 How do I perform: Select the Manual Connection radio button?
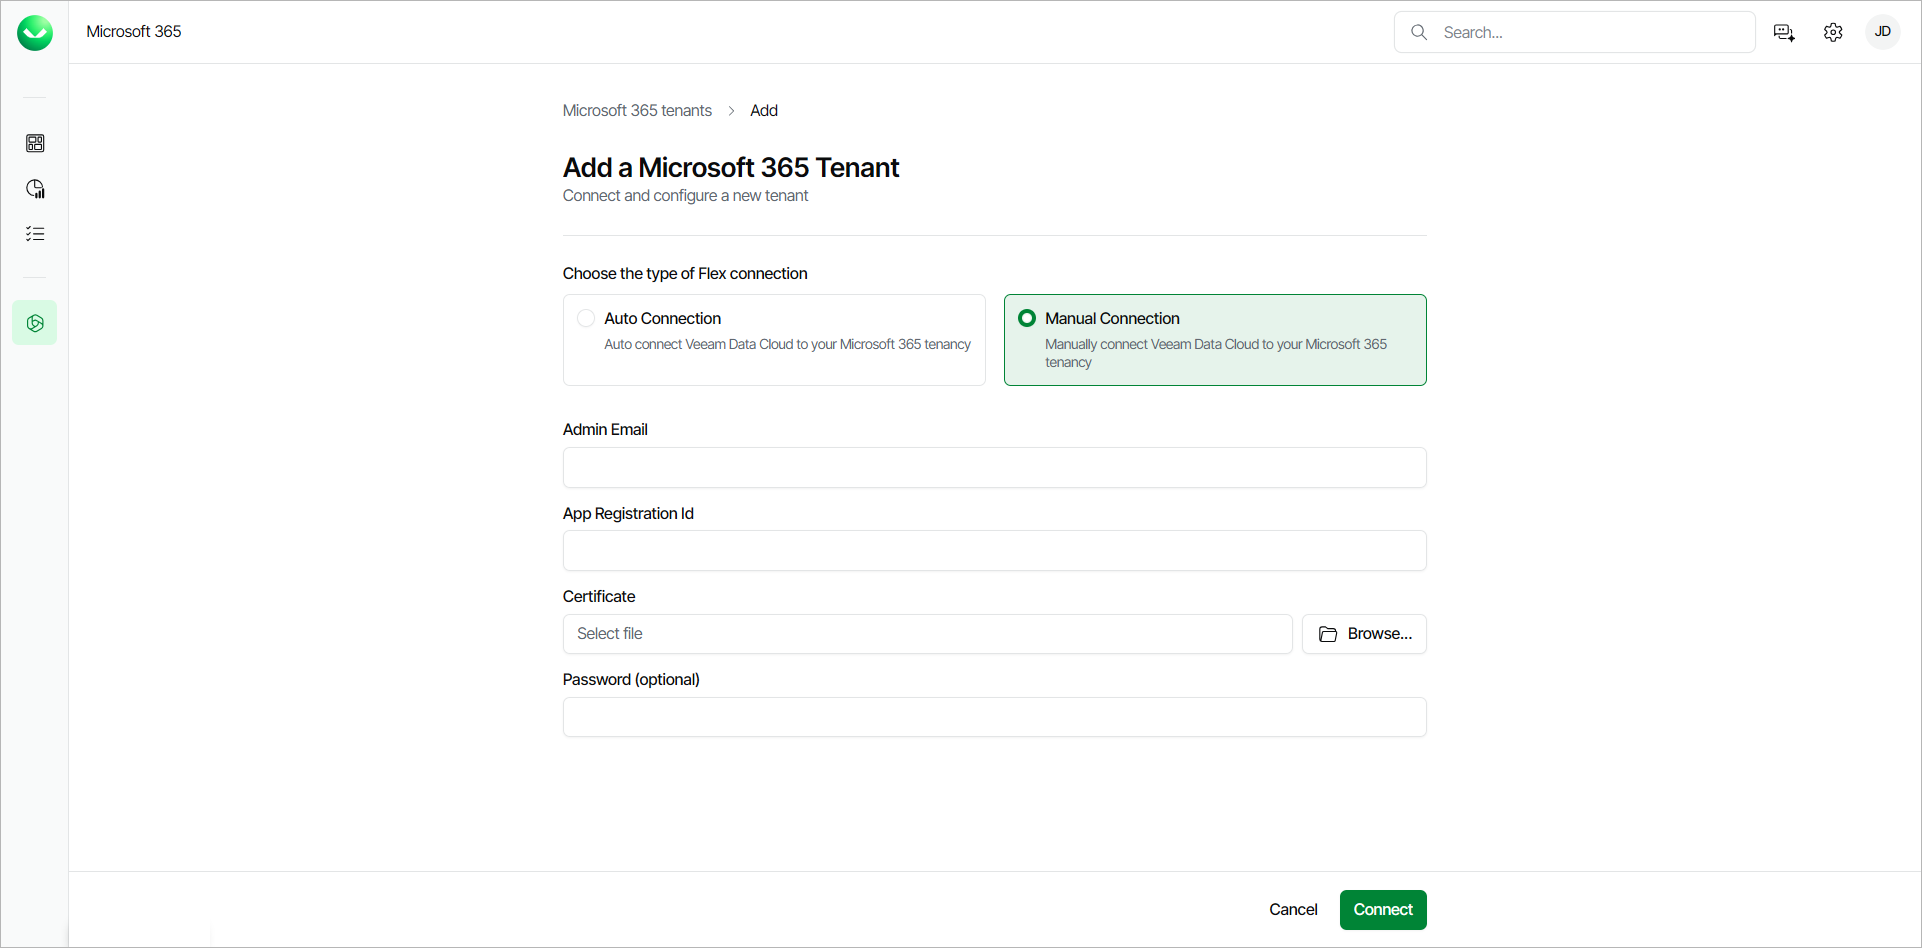pyautogui.click(x=1027, y=318)
